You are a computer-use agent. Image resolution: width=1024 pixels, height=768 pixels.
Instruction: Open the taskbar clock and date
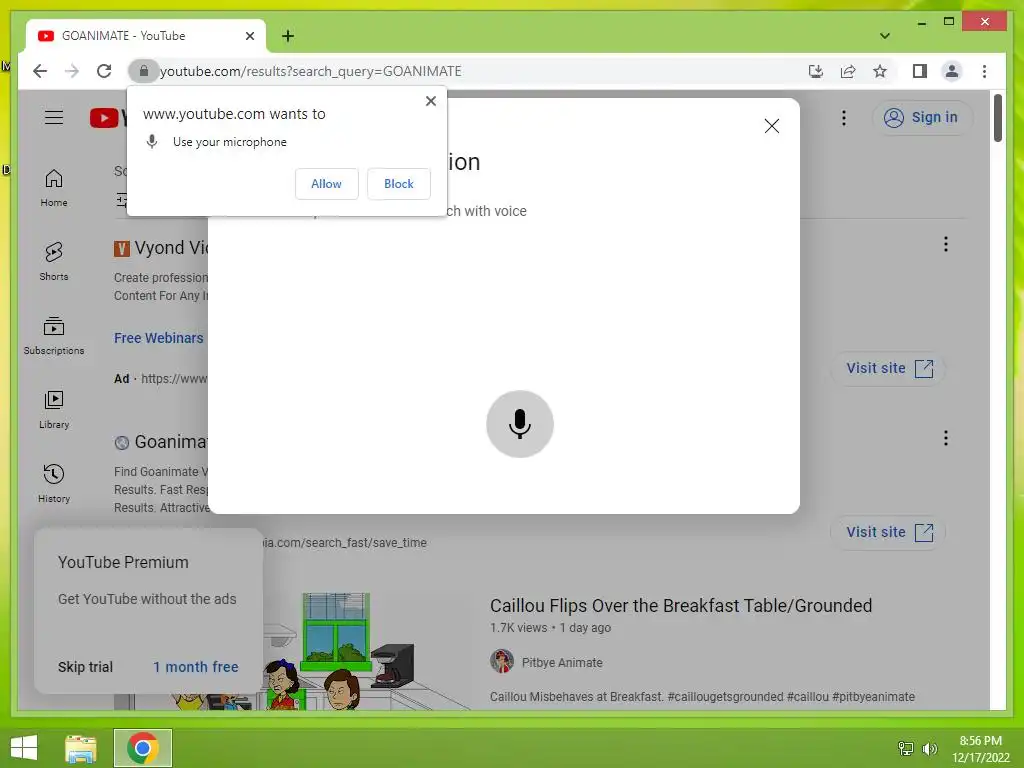point(980,749)
